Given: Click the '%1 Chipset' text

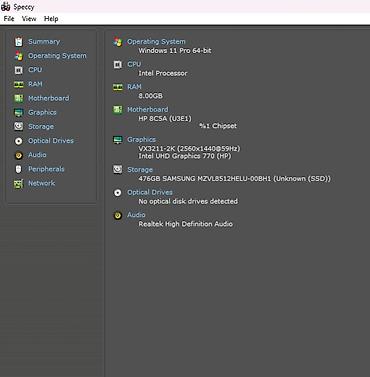Looking at the screenshot, I should pyautogui.click(x=218, y=126).
